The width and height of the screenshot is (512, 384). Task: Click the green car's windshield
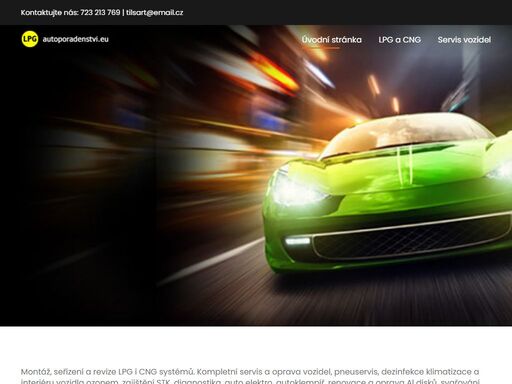[407, 133]
